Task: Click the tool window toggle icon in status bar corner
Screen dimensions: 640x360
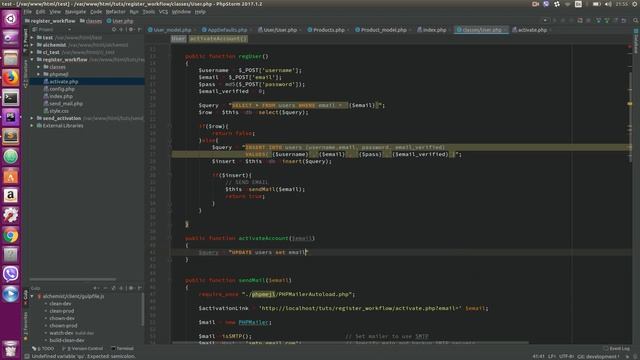Action: tap(27, 356)
